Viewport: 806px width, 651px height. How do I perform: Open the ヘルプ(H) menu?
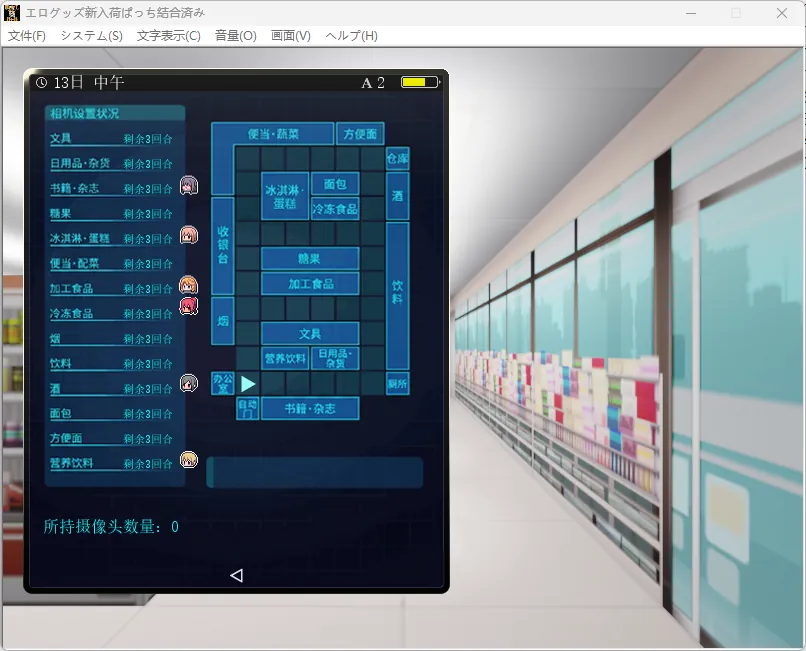[351, 35]
